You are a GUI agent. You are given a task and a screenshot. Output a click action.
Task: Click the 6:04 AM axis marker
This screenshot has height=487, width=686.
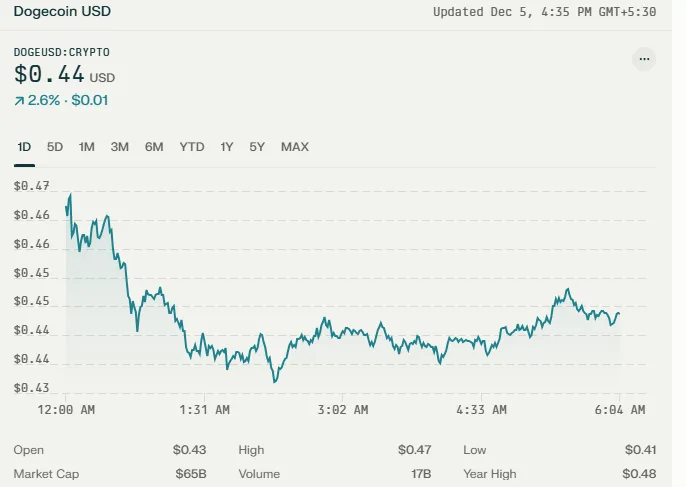click(620, 410)
